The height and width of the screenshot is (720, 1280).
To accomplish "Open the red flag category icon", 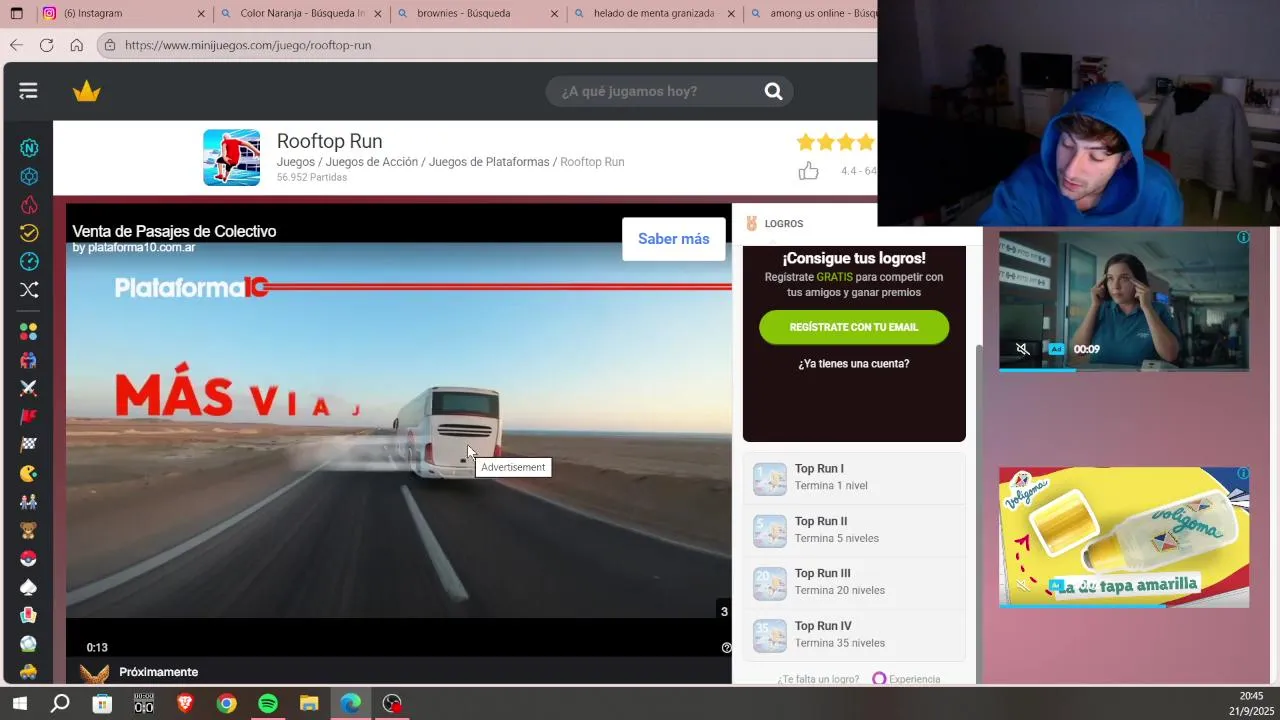I will point(29,416).
